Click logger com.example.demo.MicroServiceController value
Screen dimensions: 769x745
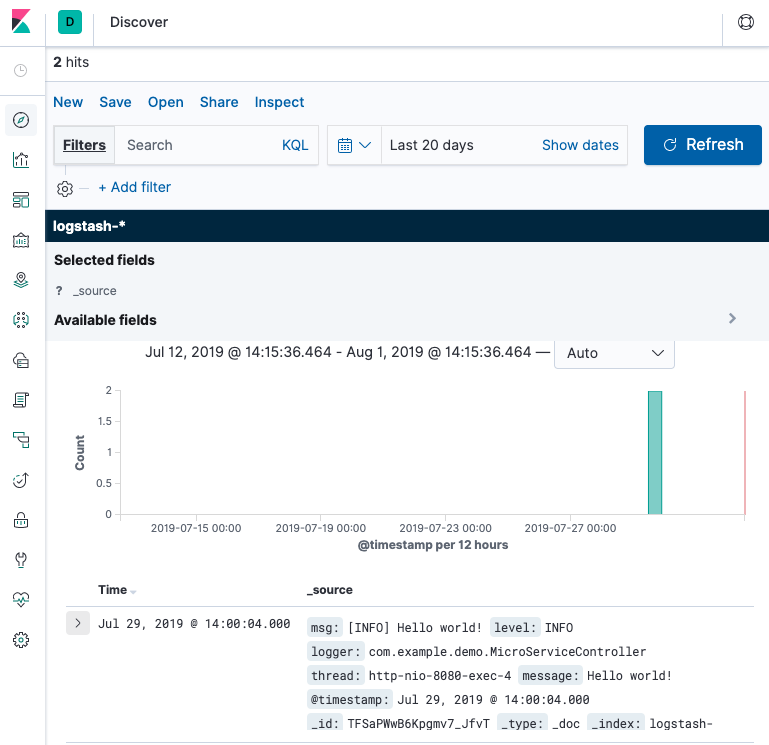click(x=507, y=652)
